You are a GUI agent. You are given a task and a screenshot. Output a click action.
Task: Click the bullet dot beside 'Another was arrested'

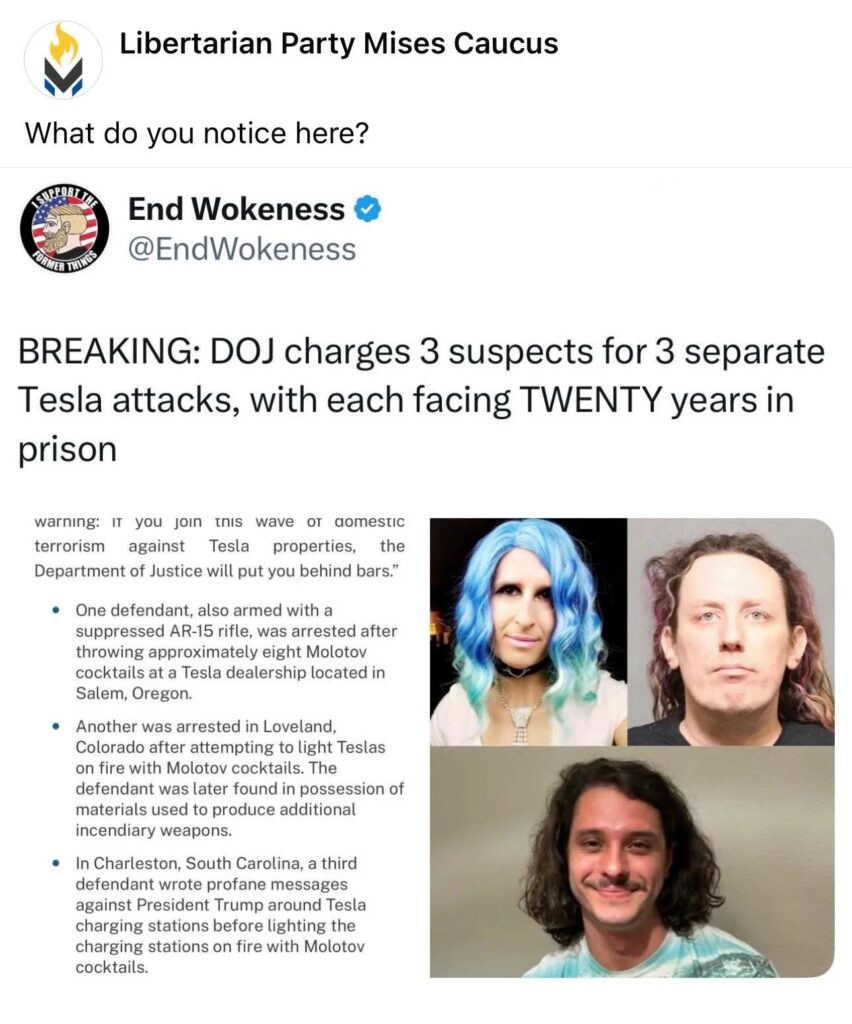tap(57, 727)
